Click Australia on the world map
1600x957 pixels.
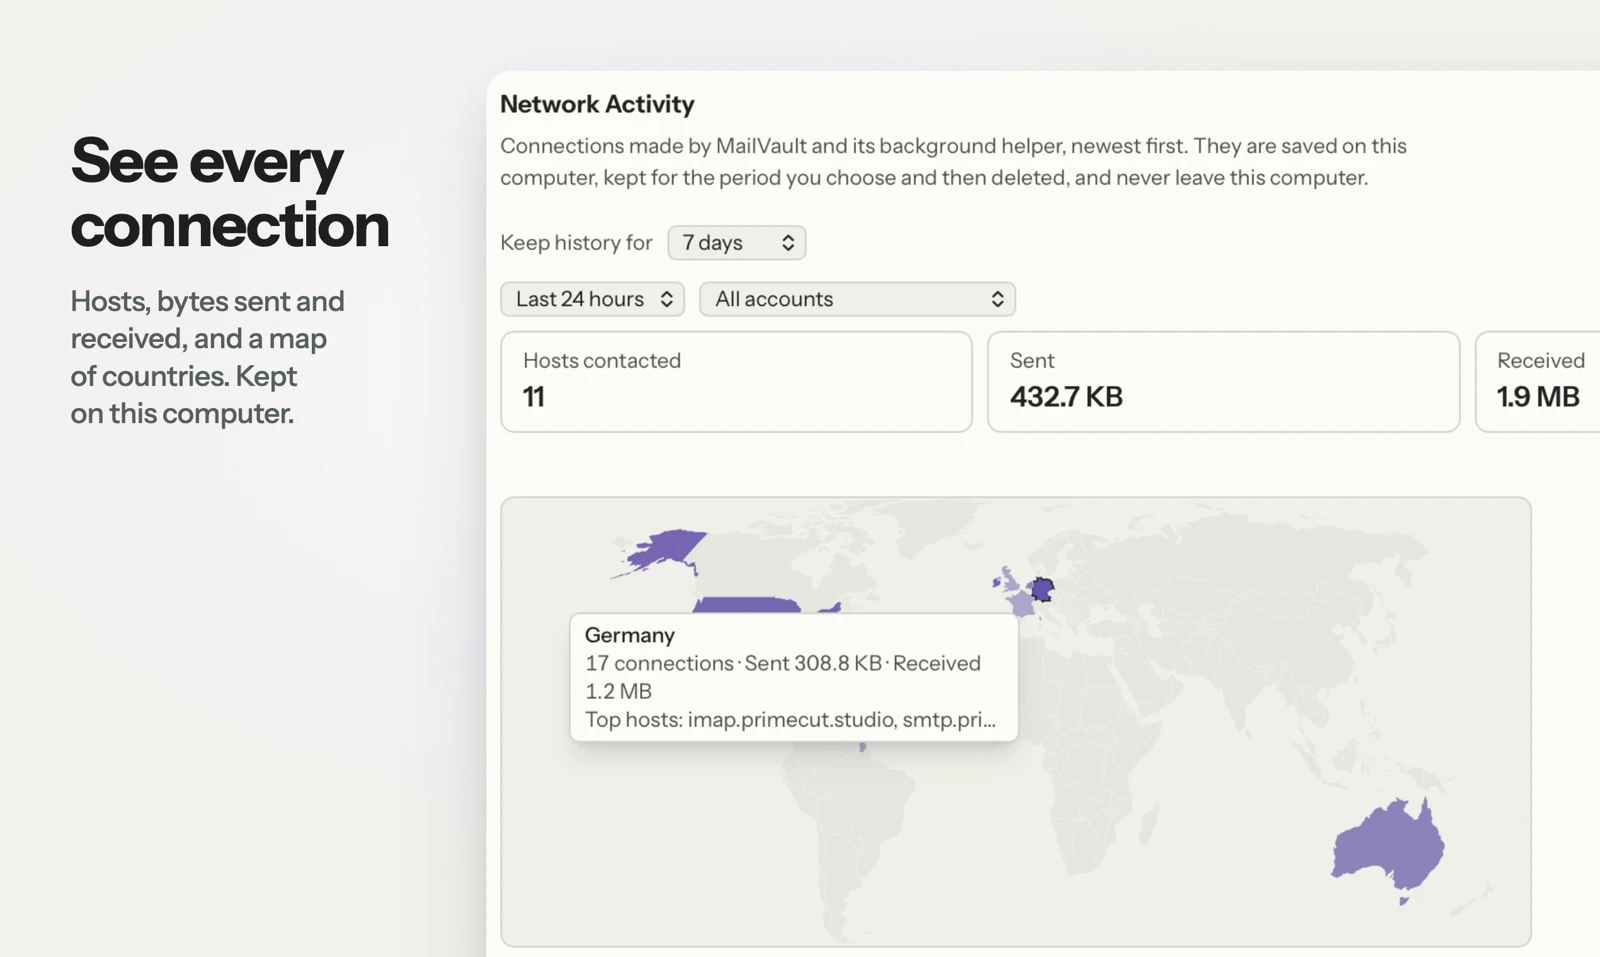(x=1388, y=845)
